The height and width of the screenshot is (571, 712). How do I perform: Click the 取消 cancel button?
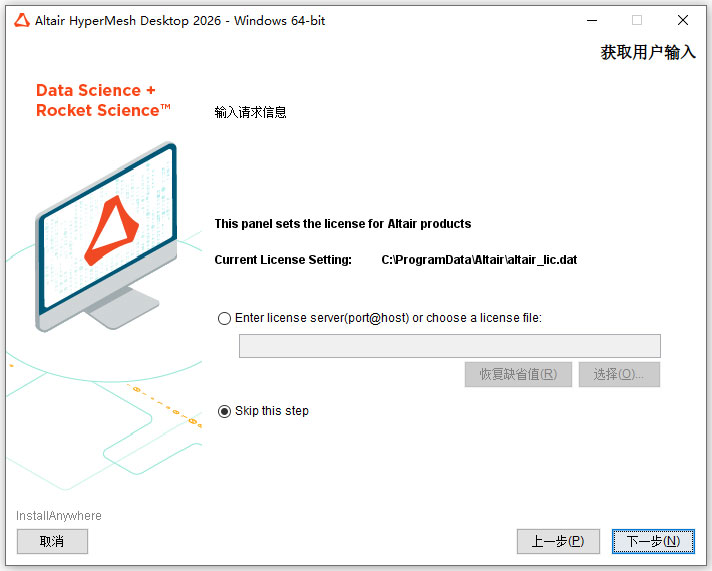click(52, 541)
